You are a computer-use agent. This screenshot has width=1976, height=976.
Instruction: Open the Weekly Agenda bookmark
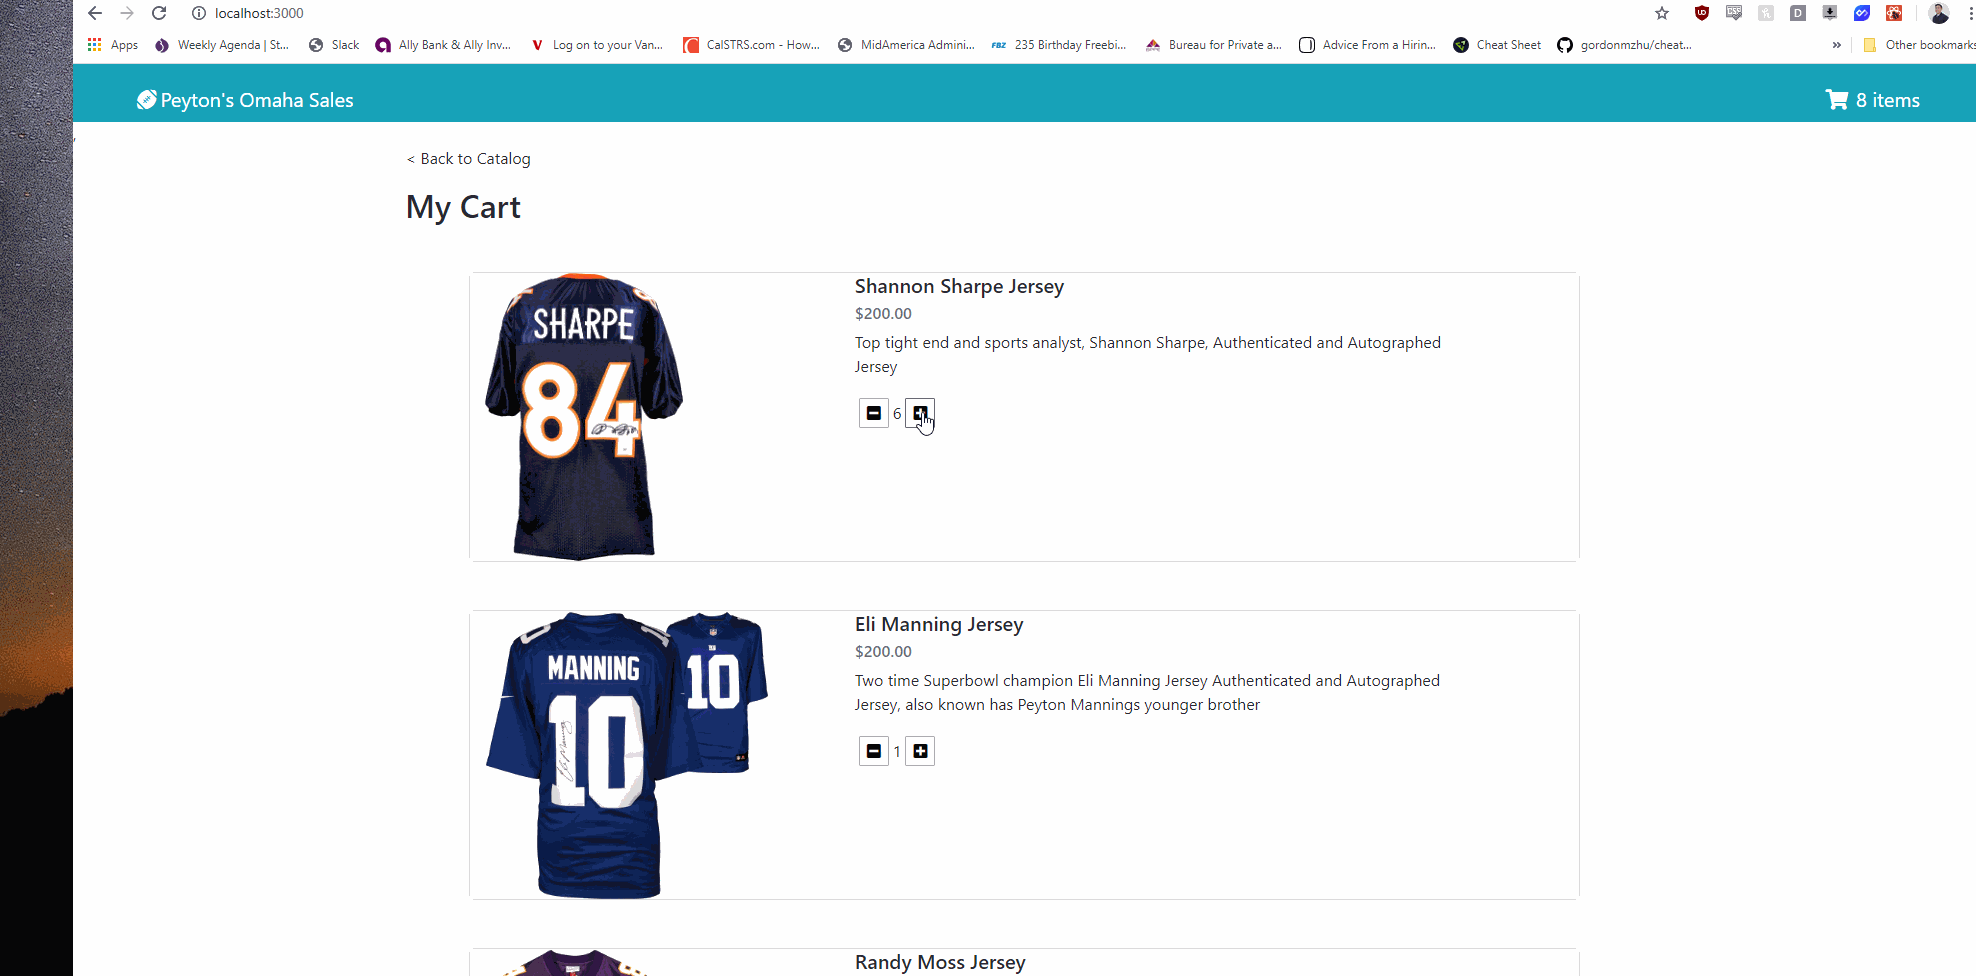coord(222,45)
